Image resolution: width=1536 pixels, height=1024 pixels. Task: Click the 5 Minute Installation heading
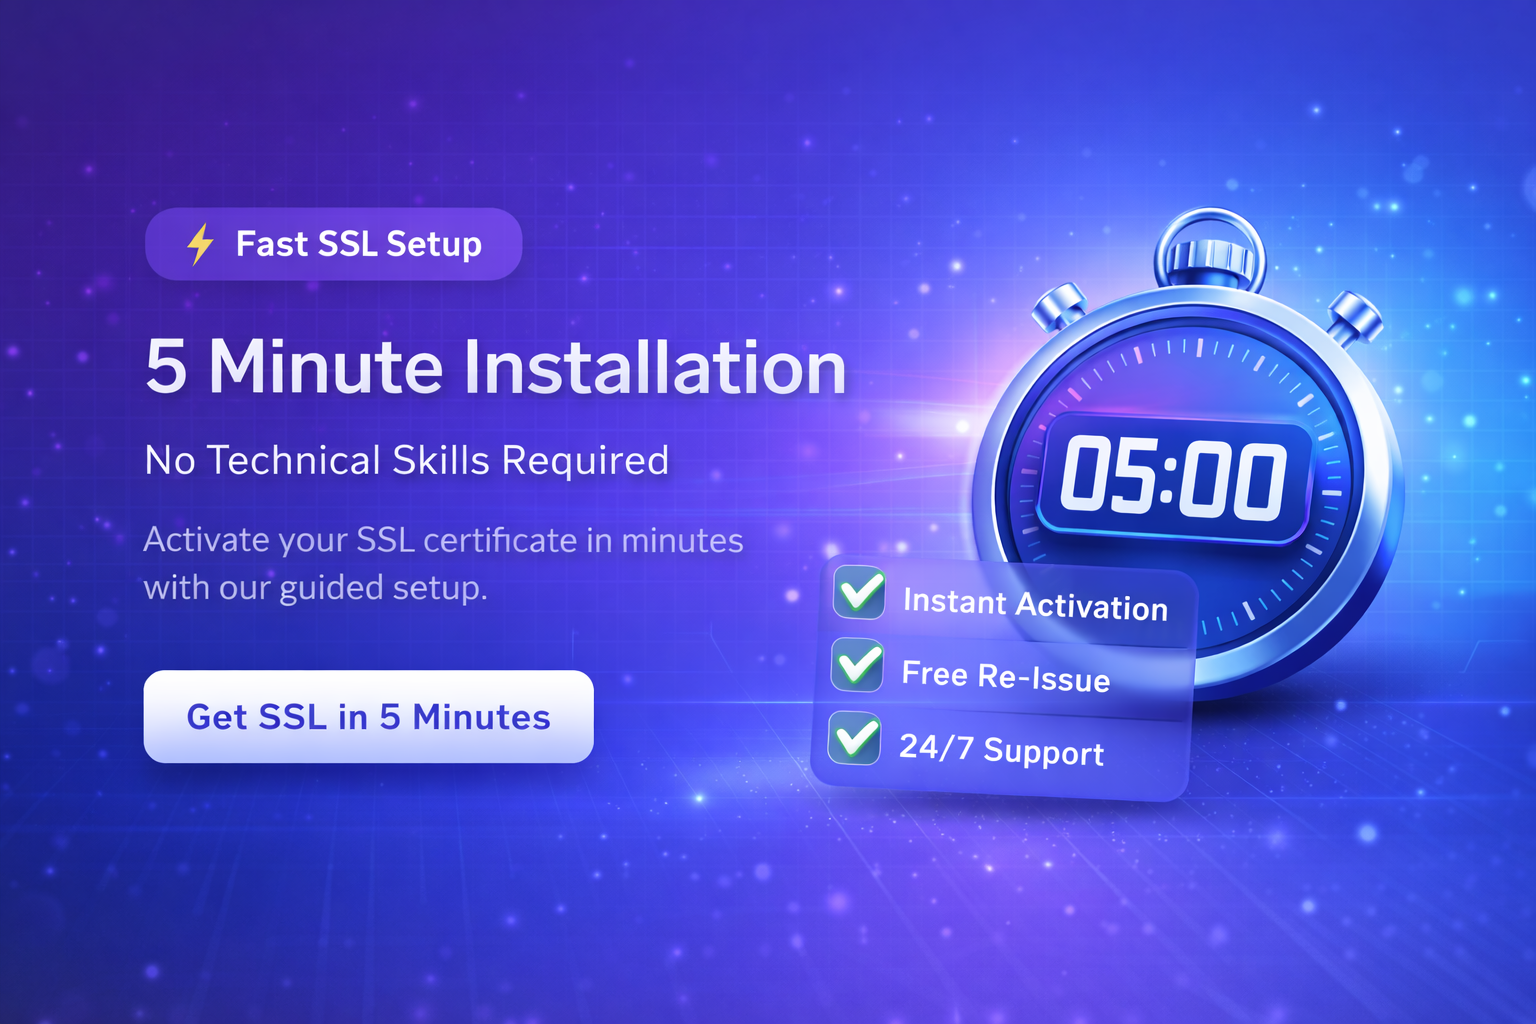496,367
